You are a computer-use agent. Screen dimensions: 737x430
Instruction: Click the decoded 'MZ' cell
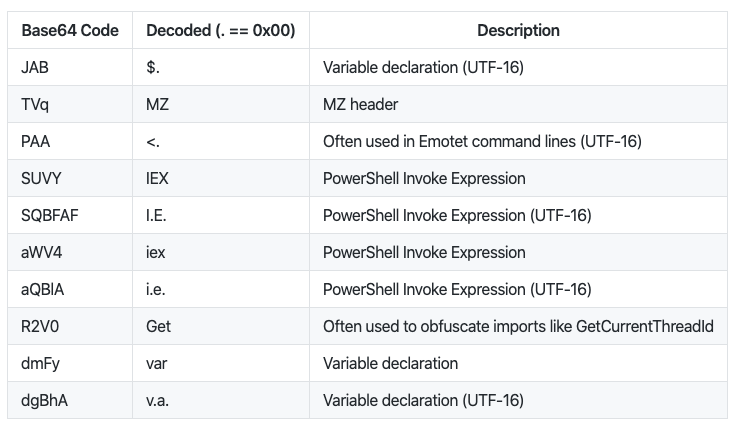point(157,105)
